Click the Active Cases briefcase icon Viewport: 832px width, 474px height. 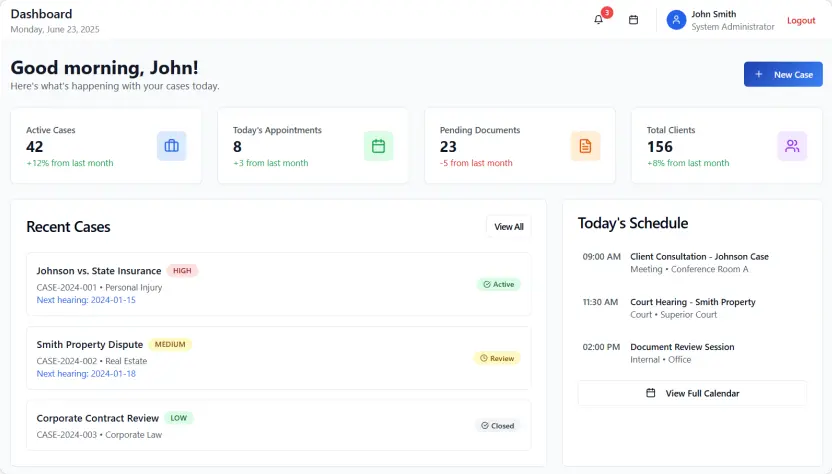[171, 146]
